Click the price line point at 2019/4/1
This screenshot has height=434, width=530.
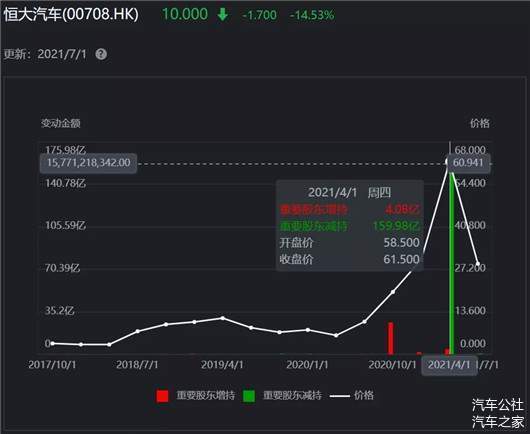click(222, 318)
